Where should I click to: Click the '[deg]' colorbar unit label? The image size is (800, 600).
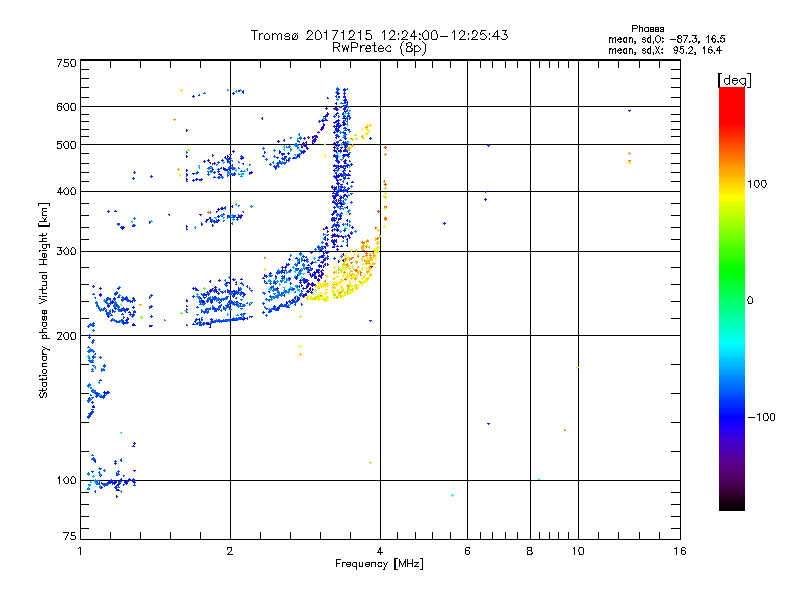(734, 80)
